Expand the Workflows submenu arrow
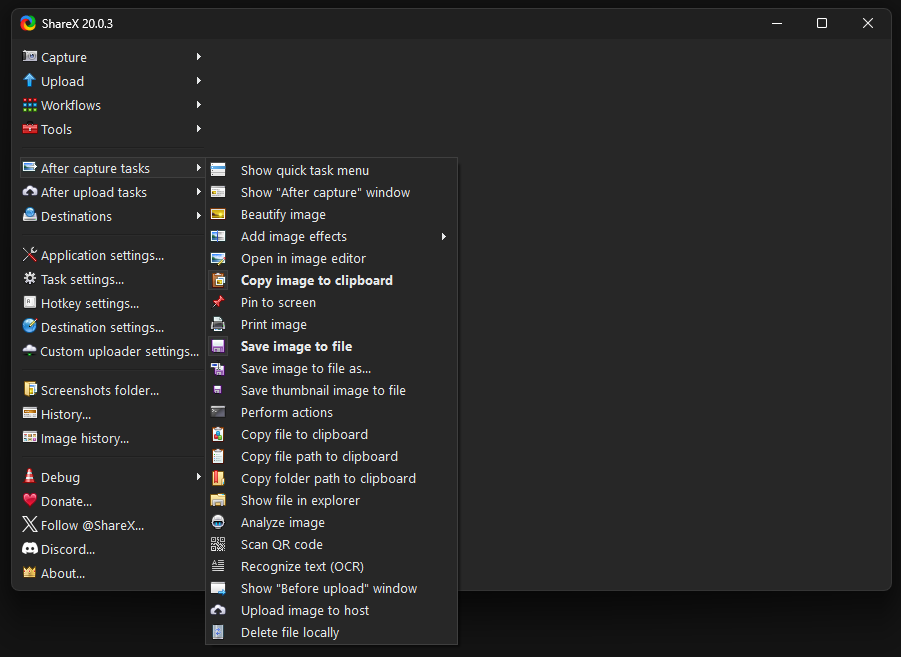This screenshot has width=901, height=657. (x=198, y=105)
